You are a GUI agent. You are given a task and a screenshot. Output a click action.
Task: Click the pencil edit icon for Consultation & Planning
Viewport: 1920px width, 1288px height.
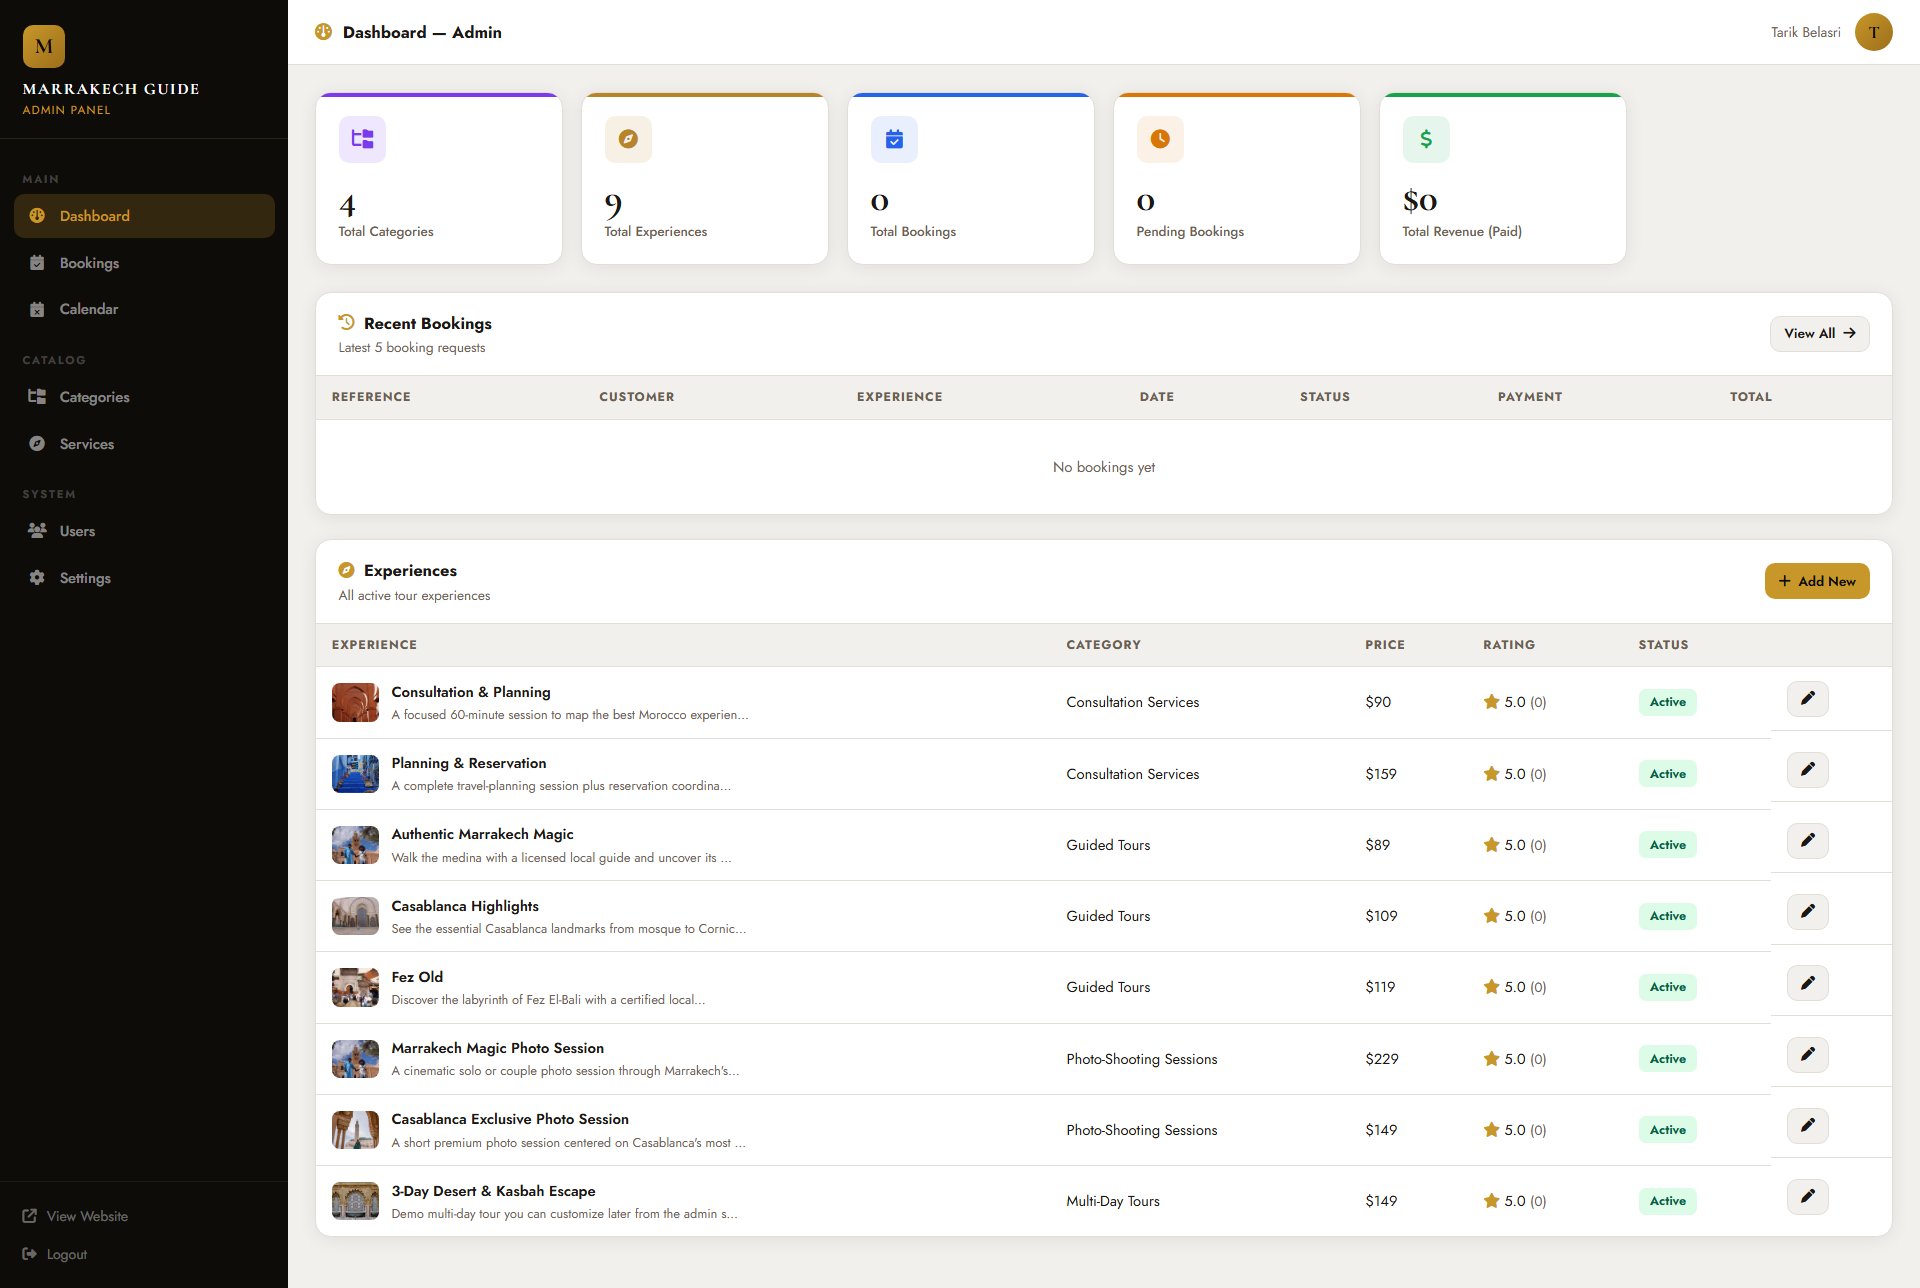click(x=1807, y=699)
